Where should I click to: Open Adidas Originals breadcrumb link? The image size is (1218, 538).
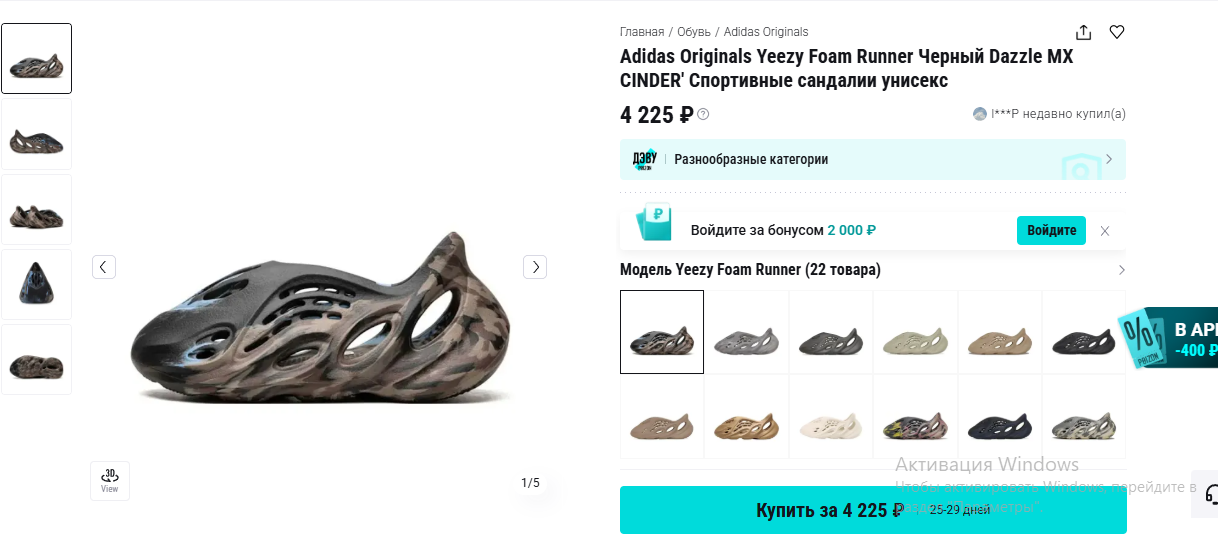click(766, 32)
